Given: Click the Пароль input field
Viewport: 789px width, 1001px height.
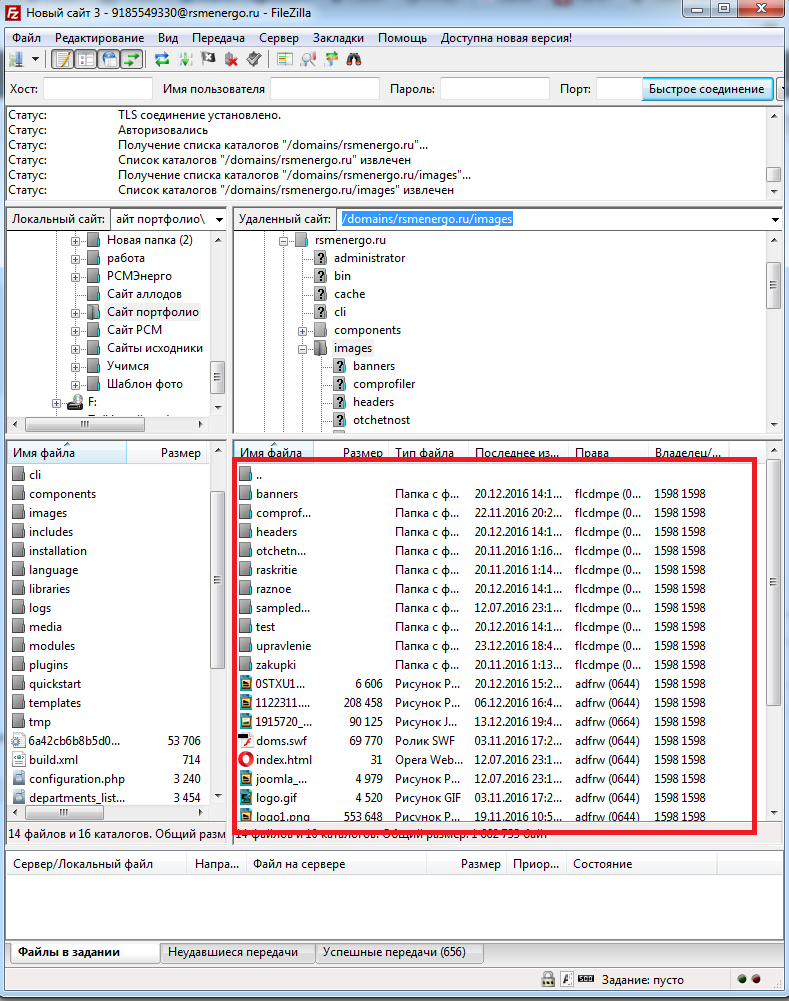Looking at the screenshot, I should point(495,89).
